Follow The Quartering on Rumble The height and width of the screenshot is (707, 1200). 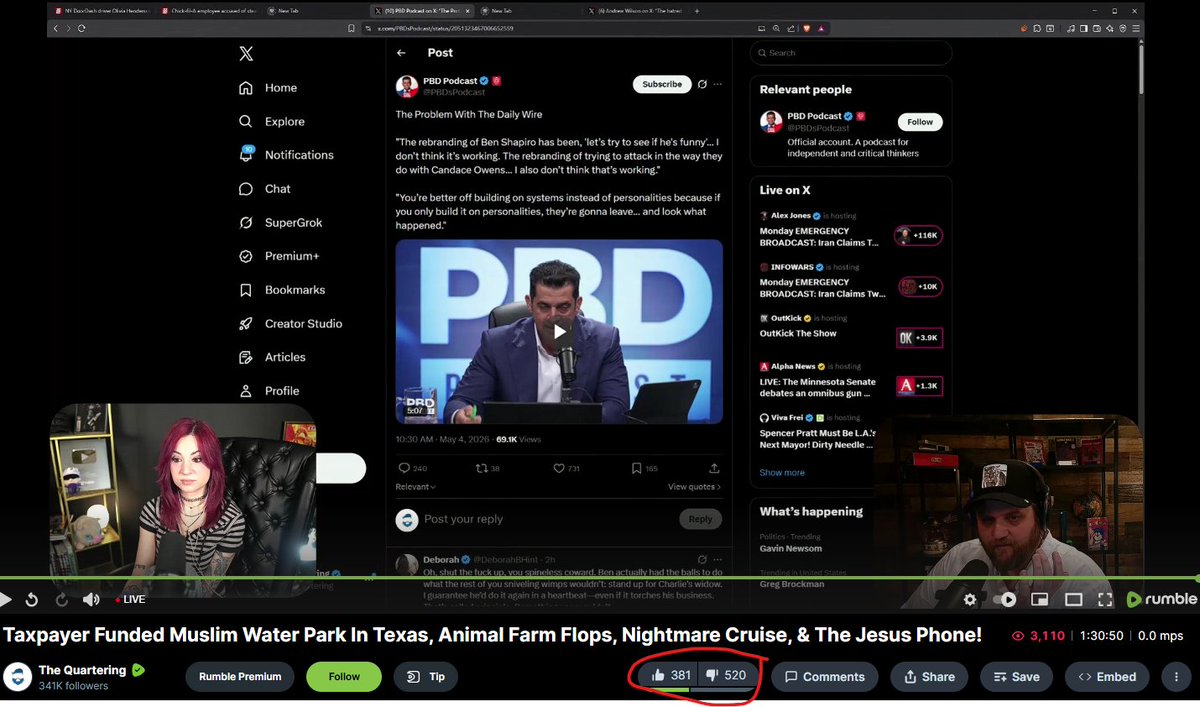tap(344, 677)
